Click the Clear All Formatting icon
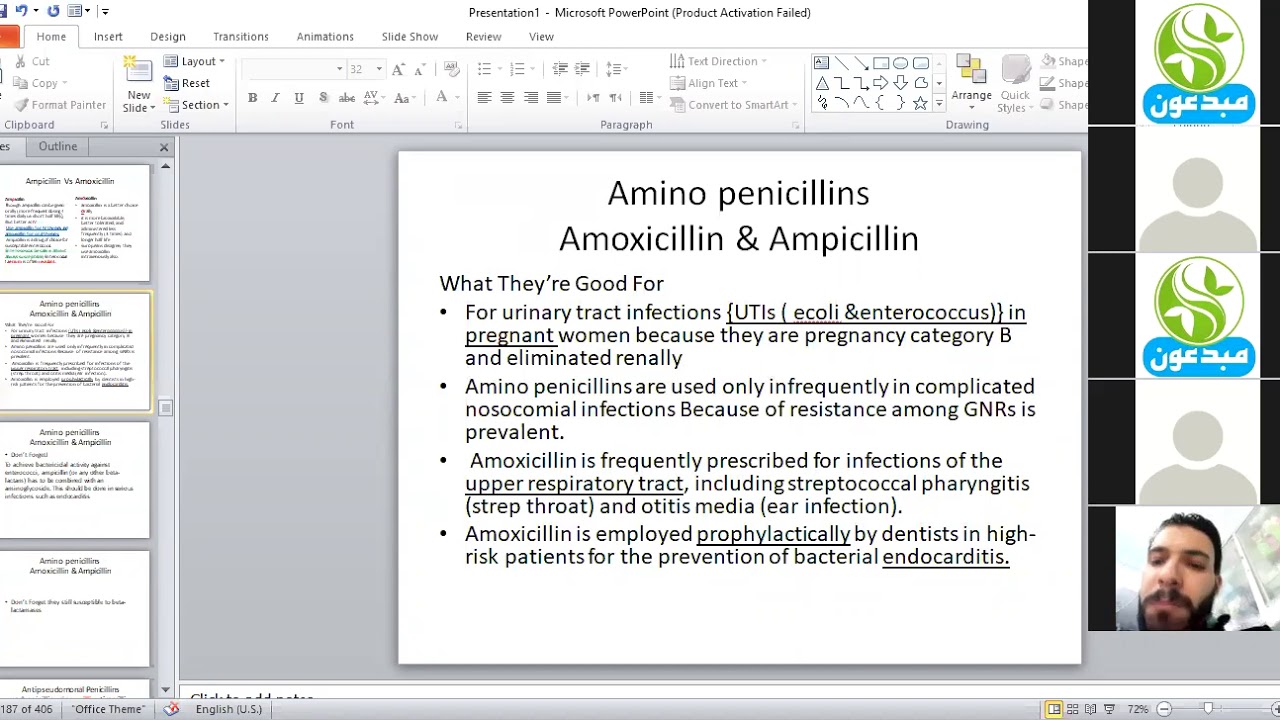Image resolution: width=1280 pixels, height=720 pixels. 451,69
